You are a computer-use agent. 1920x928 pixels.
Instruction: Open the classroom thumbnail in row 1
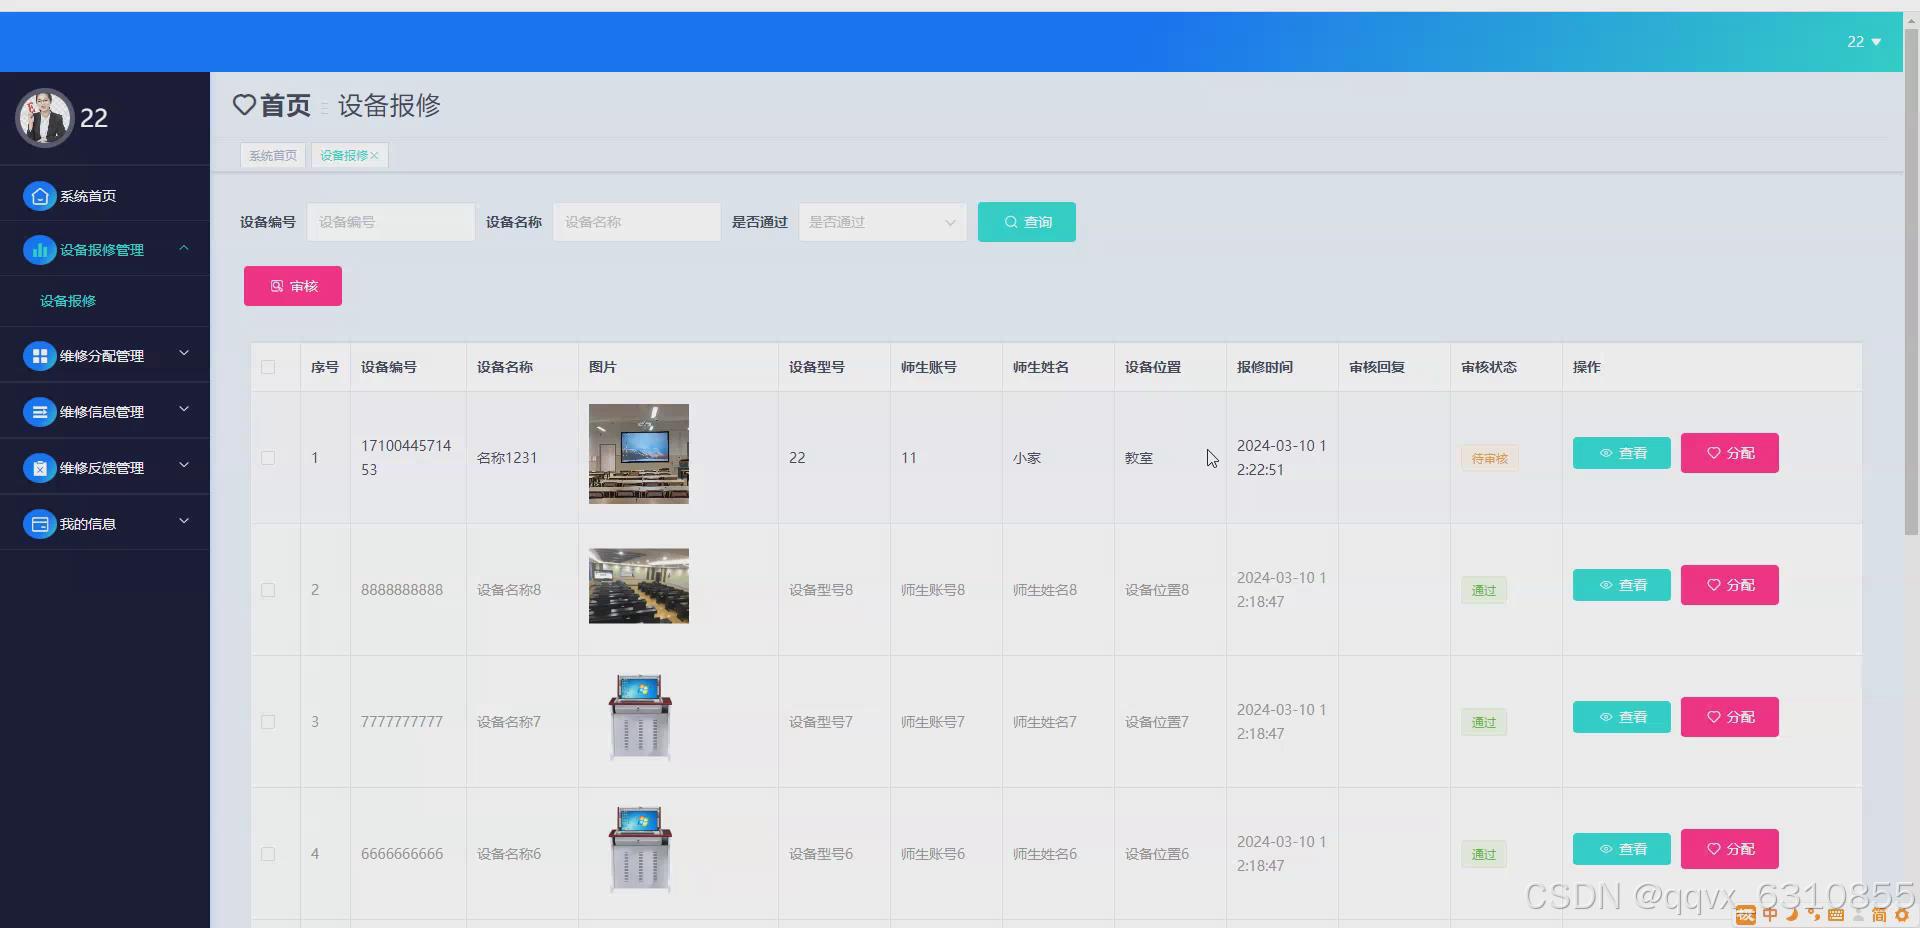pos(639,454)
